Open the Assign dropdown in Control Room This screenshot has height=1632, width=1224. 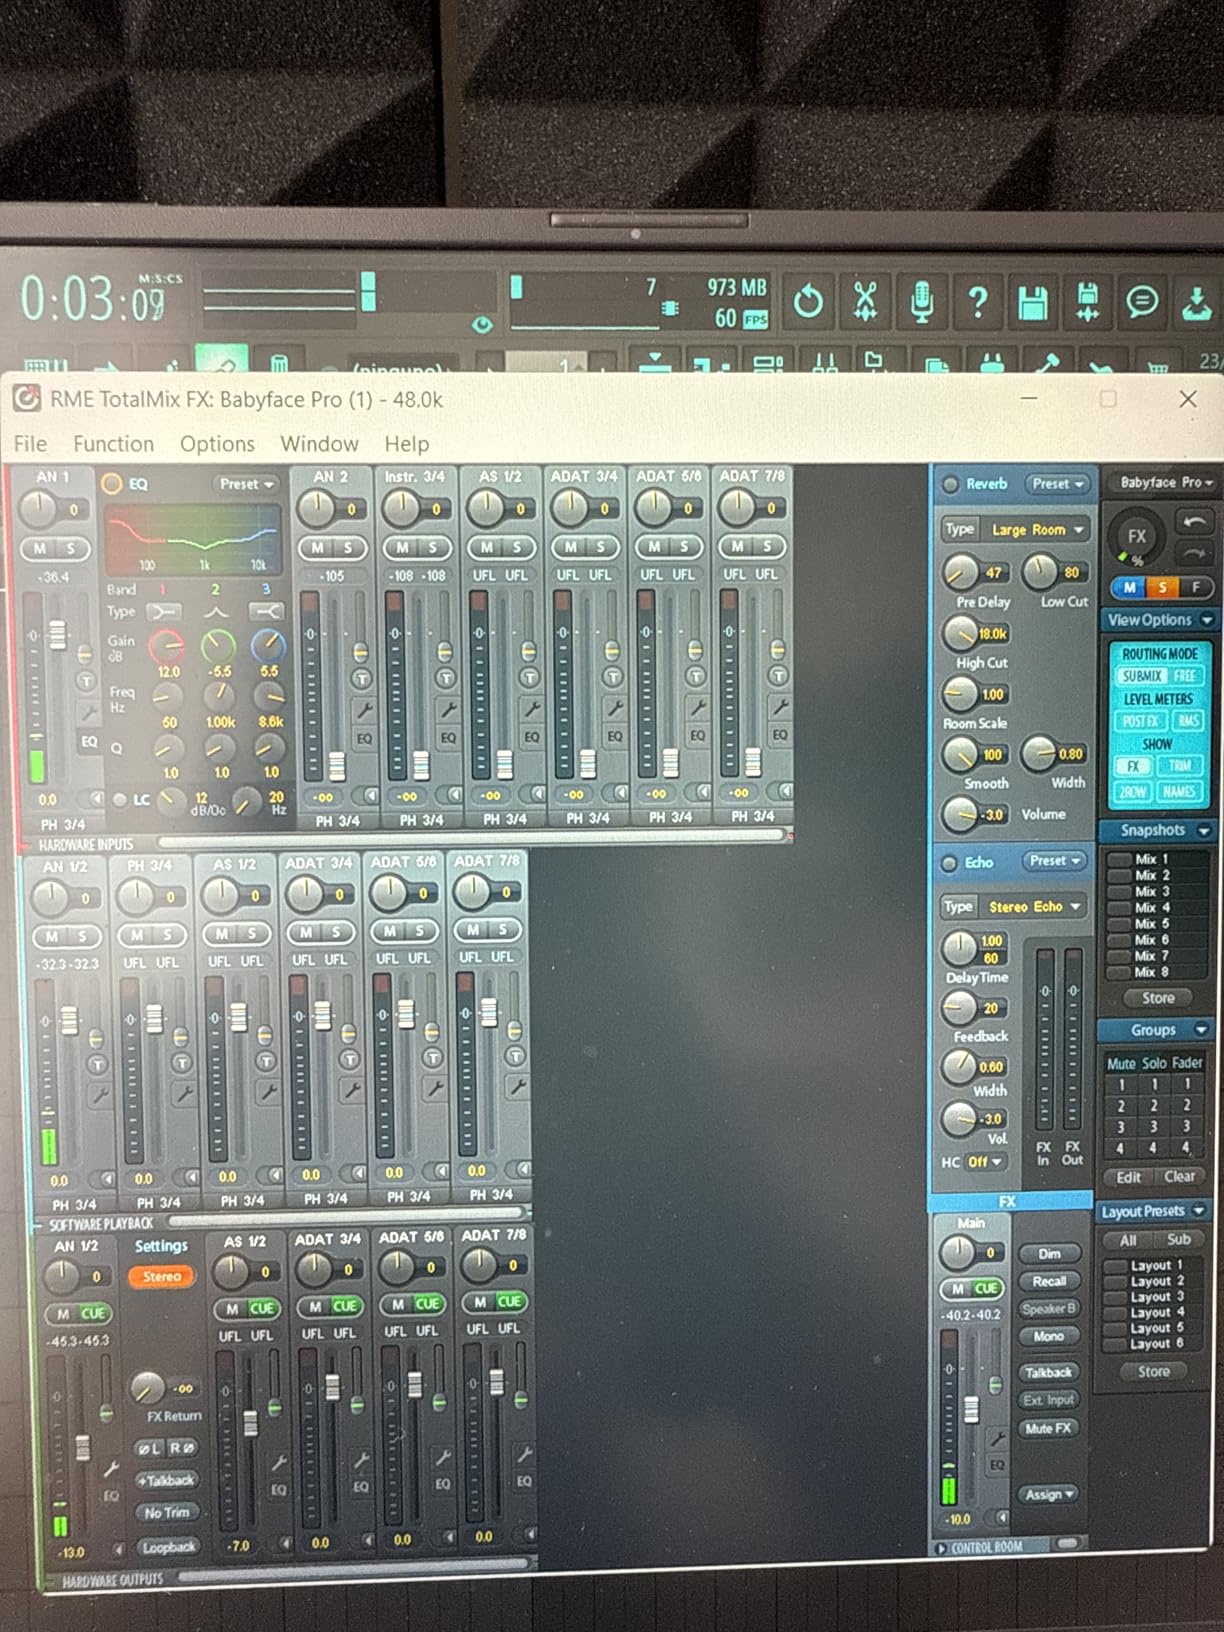1049,1495
